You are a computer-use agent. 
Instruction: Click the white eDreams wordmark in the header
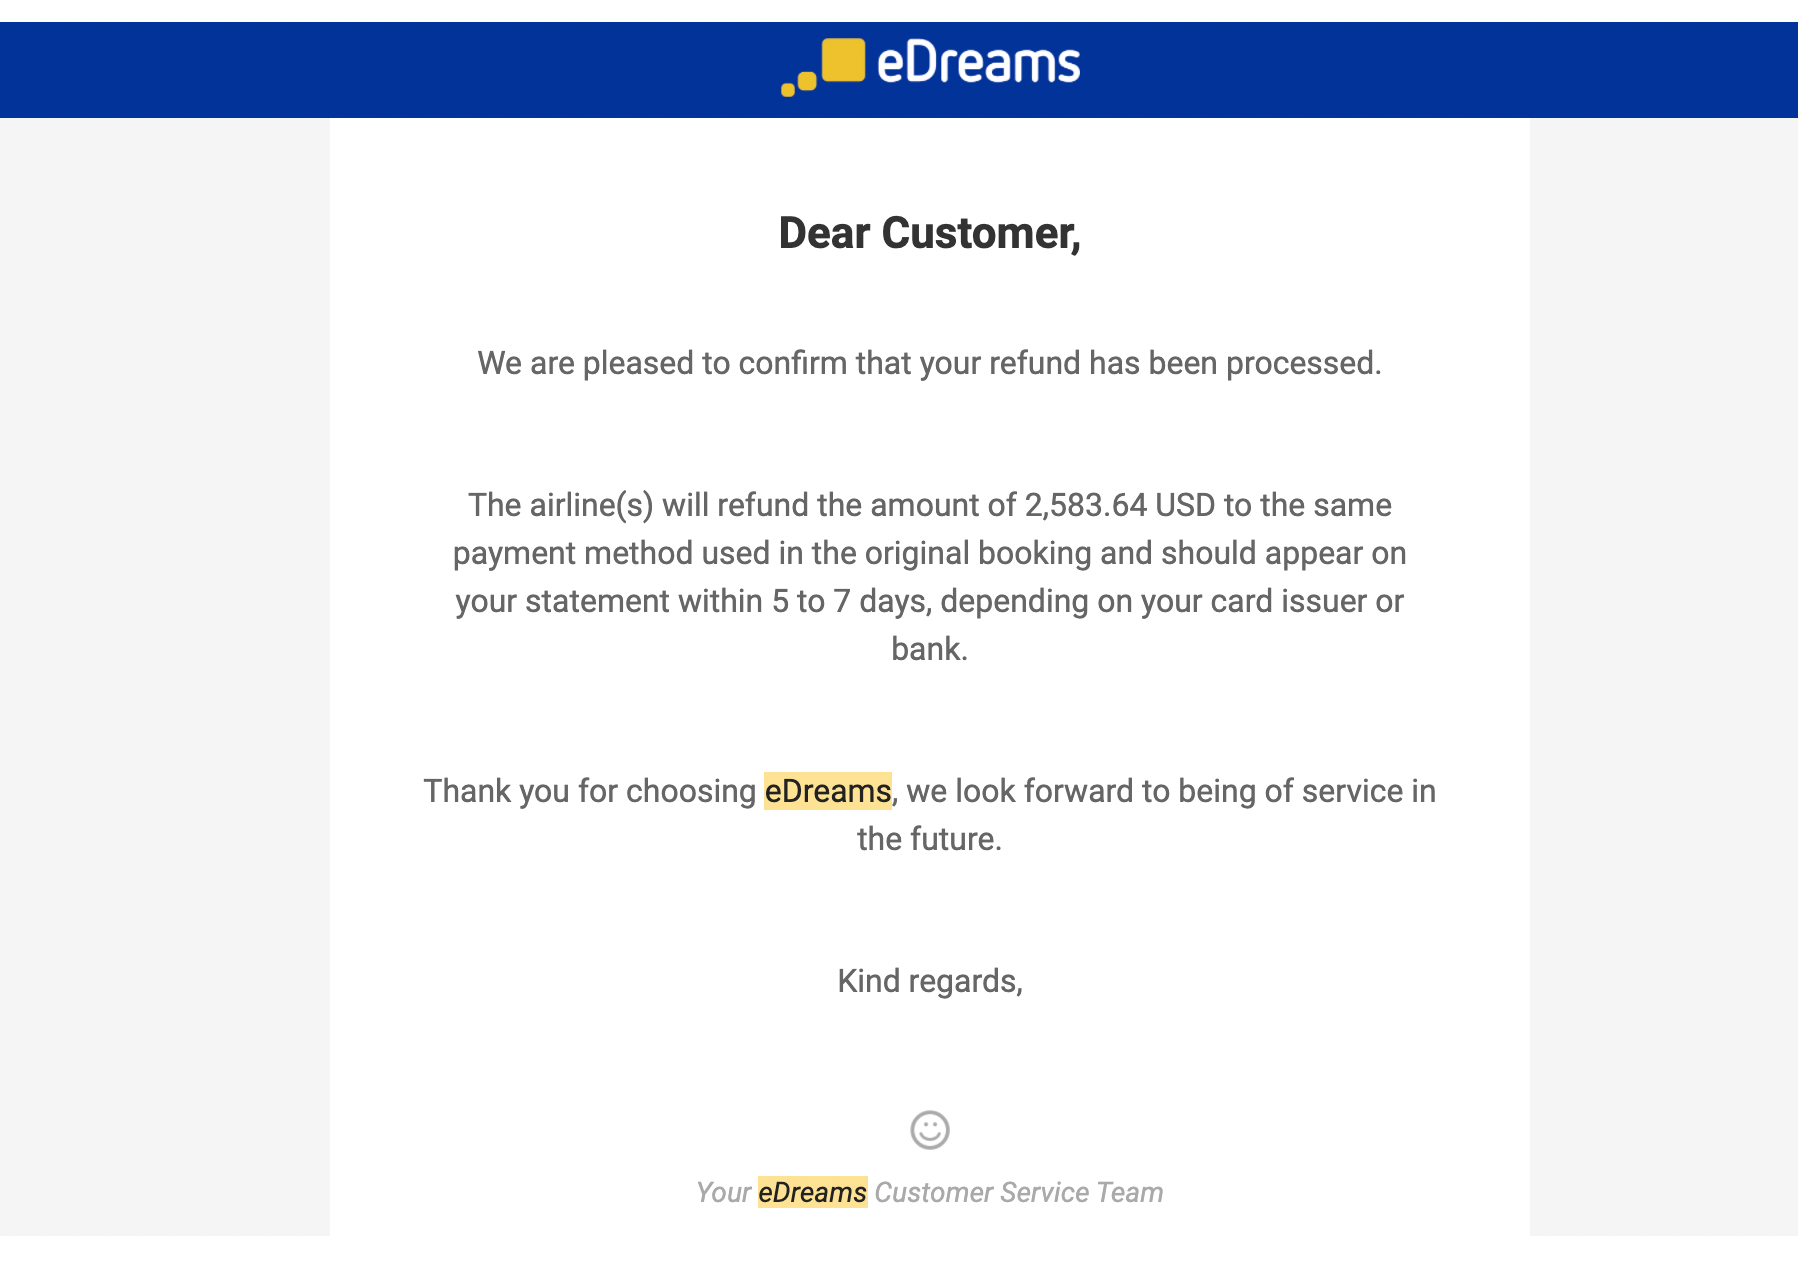(978, 63)
